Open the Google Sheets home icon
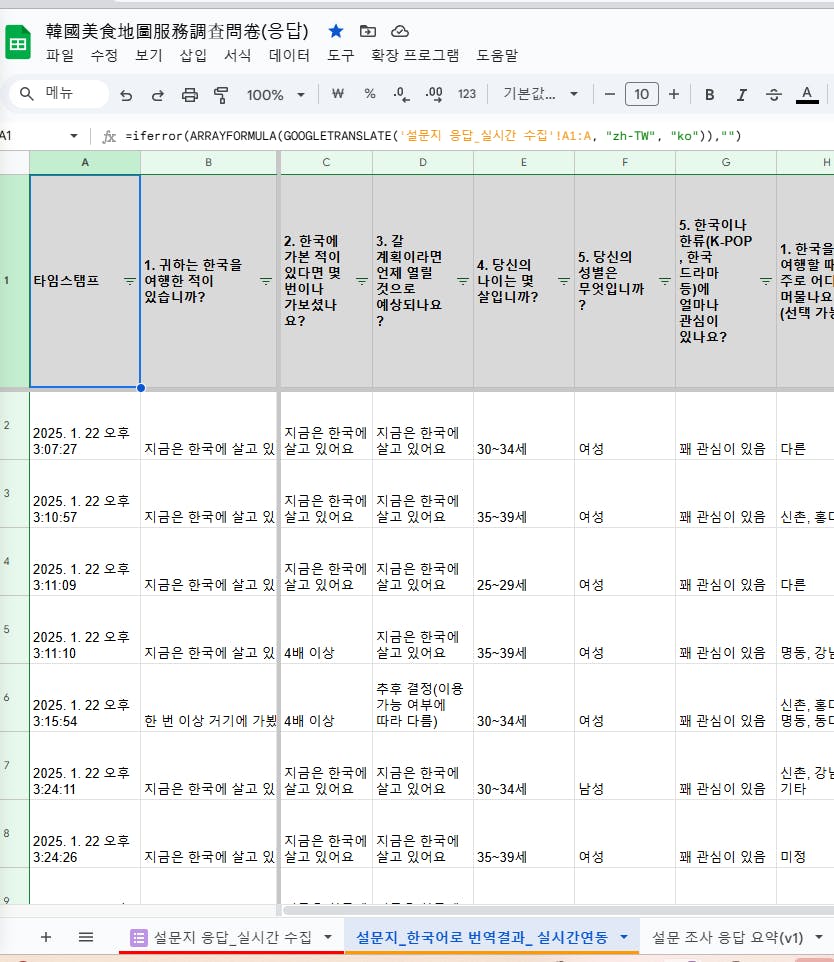The width and height of the screenshot is (834, 962). point(18,42)
